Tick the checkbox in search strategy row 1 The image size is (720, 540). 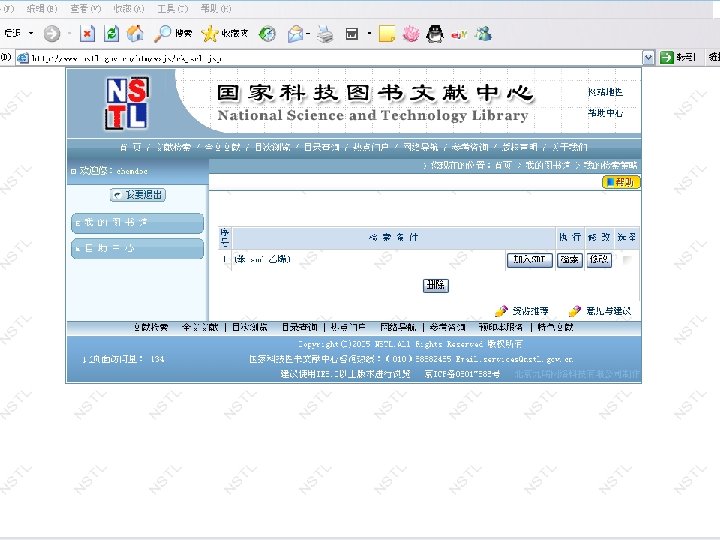(x=626, y=260)
